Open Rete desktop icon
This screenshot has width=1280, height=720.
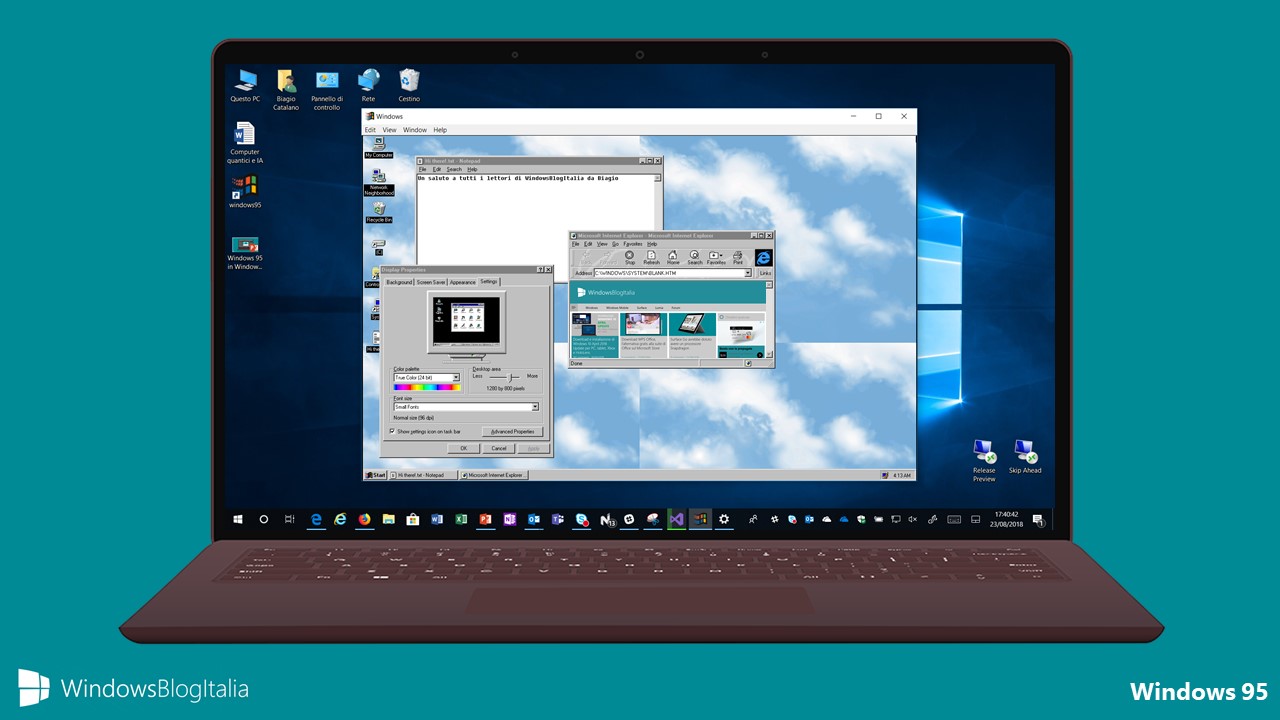click(368, 85)
